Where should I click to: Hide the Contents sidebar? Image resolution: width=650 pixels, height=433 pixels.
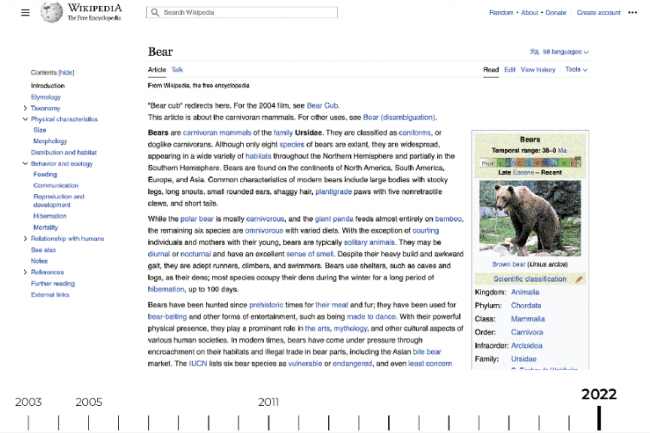(x=66, y=73)
